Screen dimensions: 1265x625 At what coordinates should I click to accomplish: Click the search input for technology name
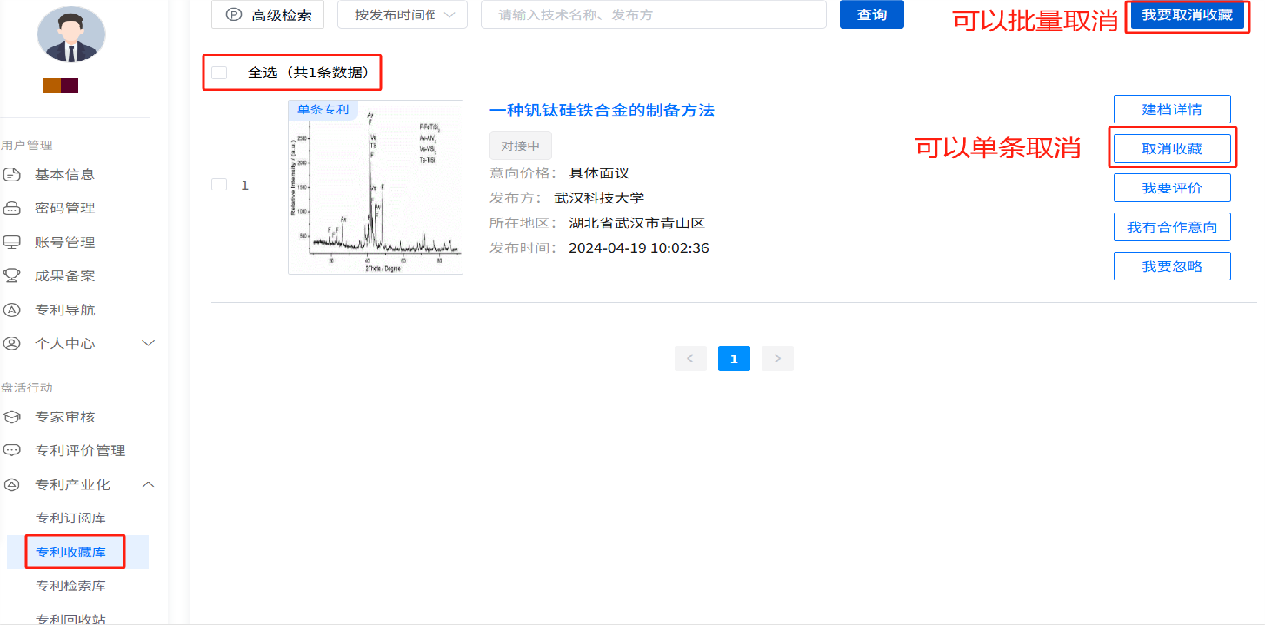(654, 15)
